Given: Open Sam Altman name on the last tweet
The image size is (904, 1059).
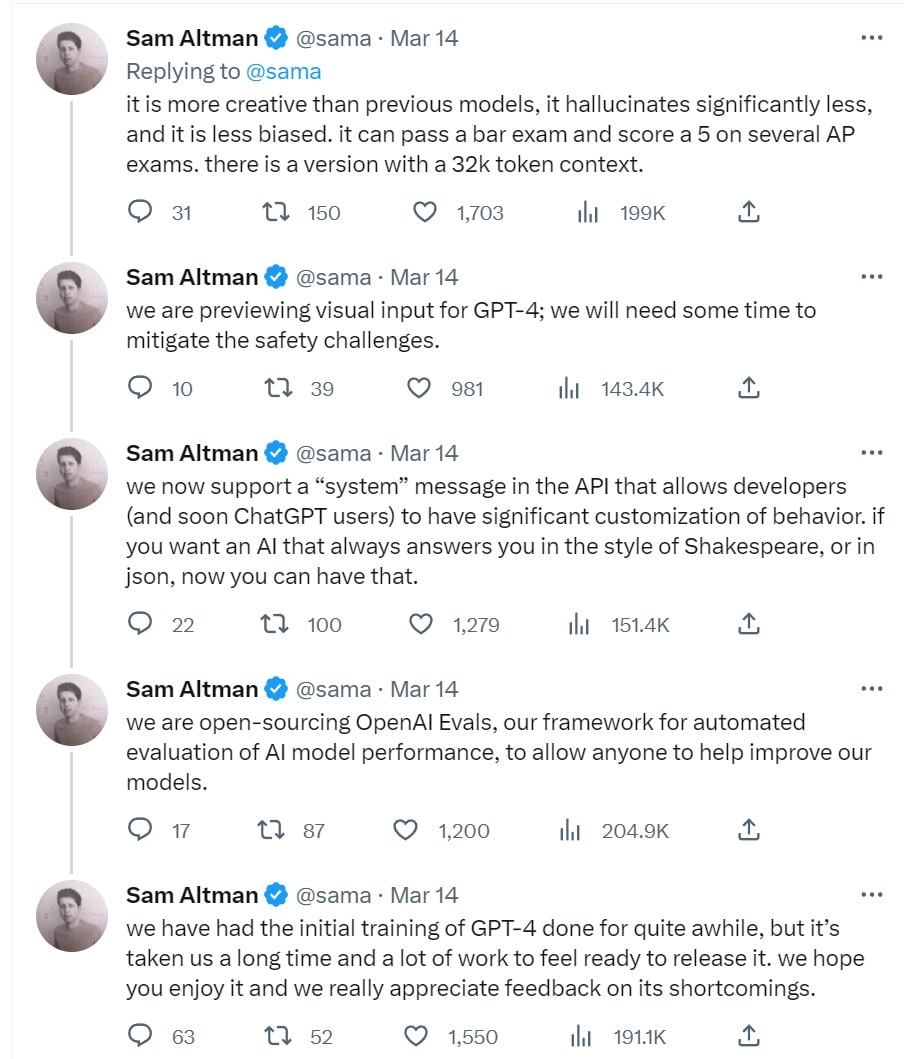Looking at the screenshot, I should click(x=192, y=895).
